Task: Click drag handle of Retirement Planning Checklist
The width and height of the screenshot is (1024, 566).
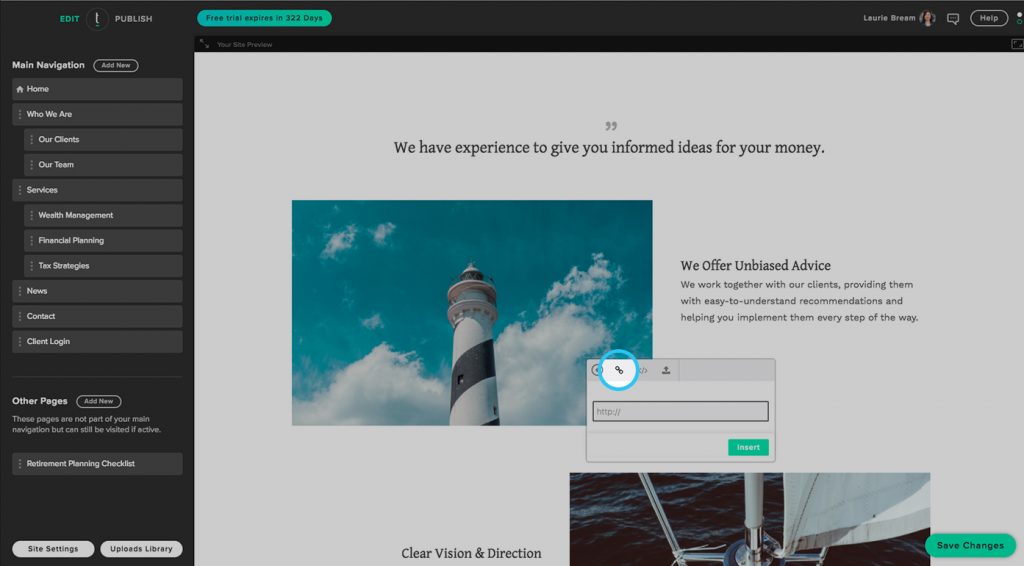Action: (x=20, y=464)
